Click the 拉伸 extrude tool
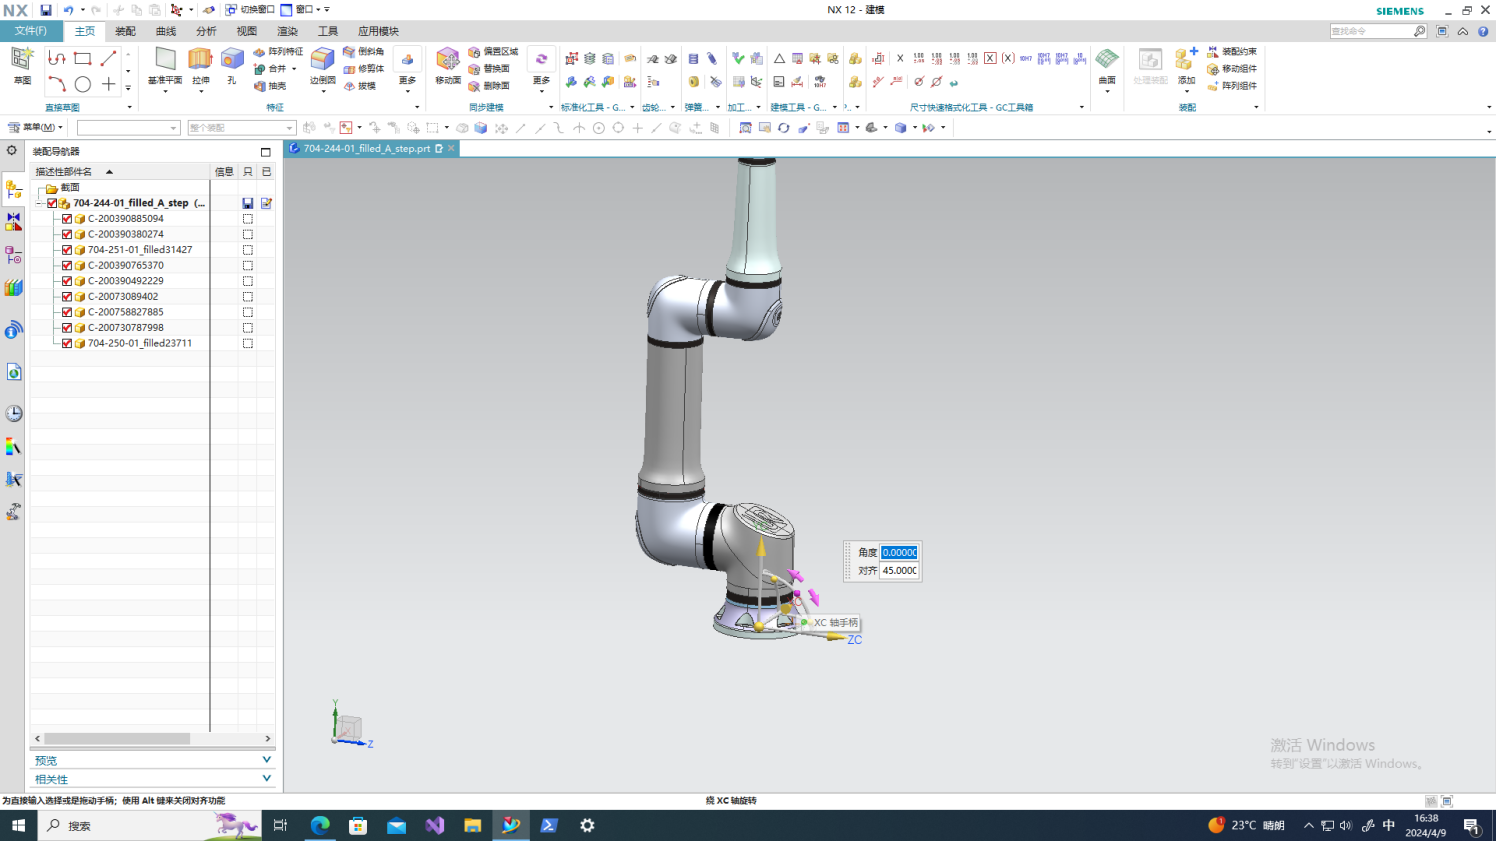Image resolution: width=1496 pixels, height=841 pixels. pyautogui.click(x=201, y=66)
